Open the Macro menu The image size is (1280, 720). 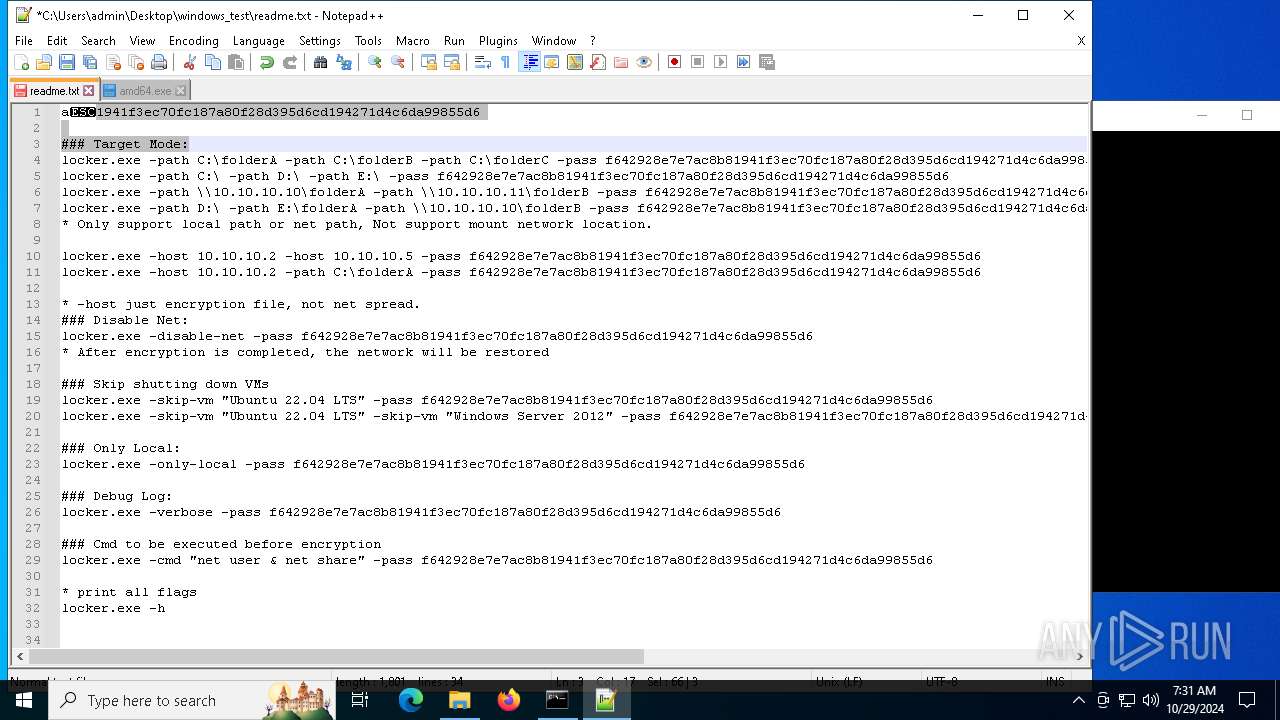tap(413, 41)
